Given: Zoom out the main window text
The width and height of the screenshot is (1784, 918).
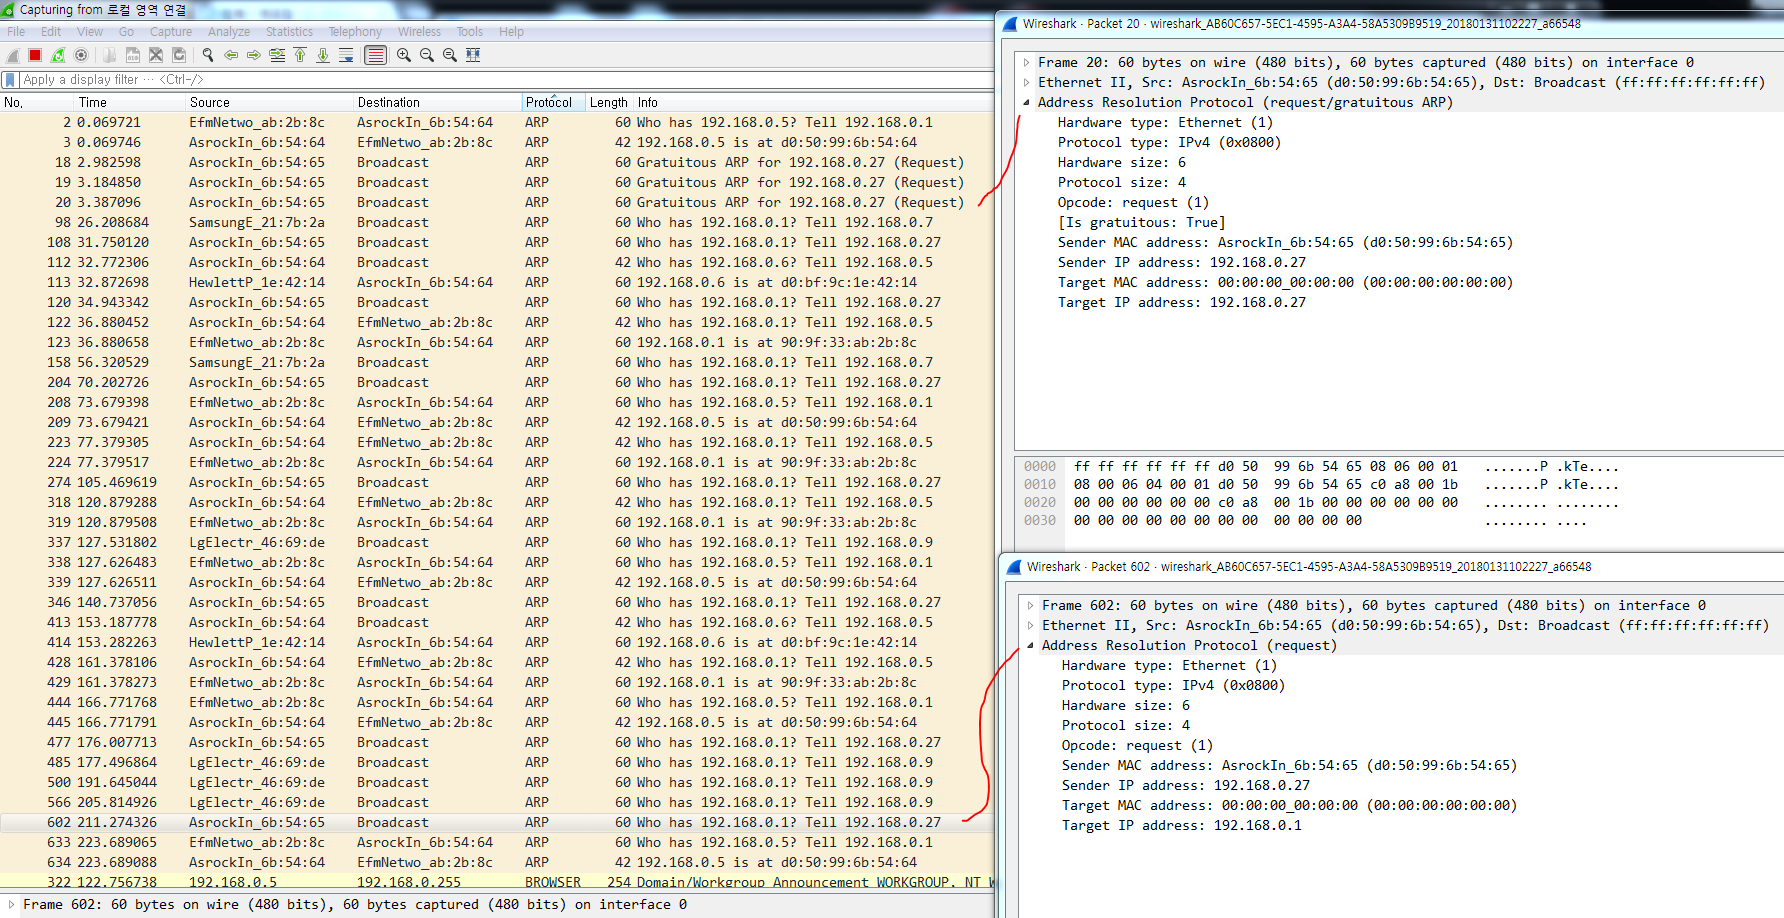Looking at the screenshot, I should 427,55.
